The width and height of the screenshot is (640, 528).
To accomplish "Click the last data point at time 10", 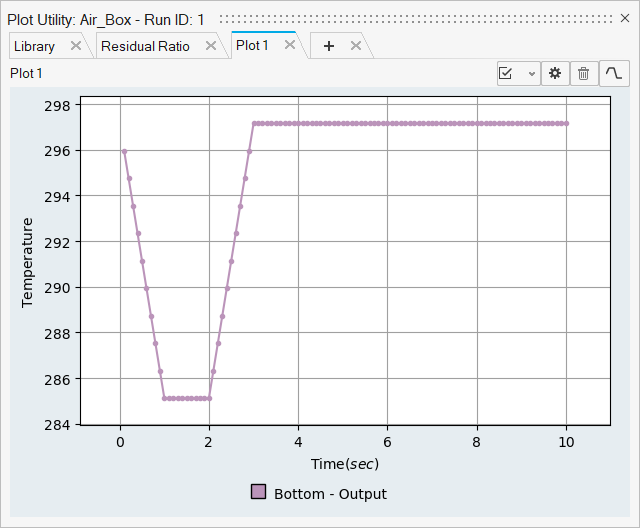I will (x=567, y=123).
